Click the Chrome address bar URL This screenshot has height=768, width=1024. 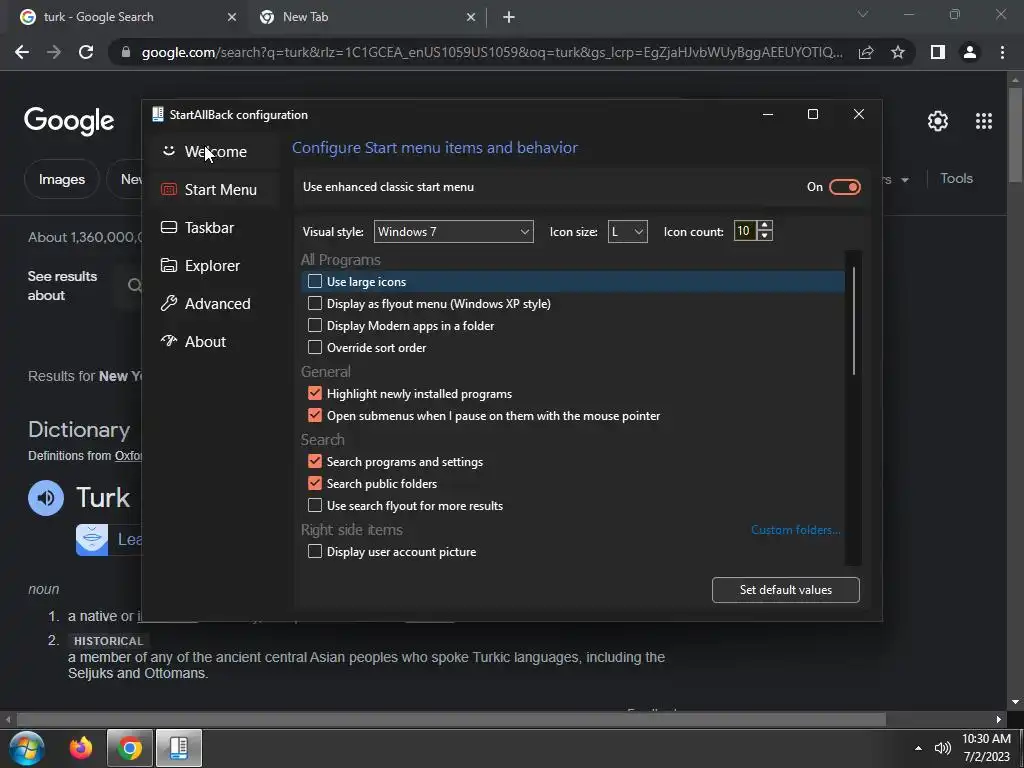(x=492, y=52)
